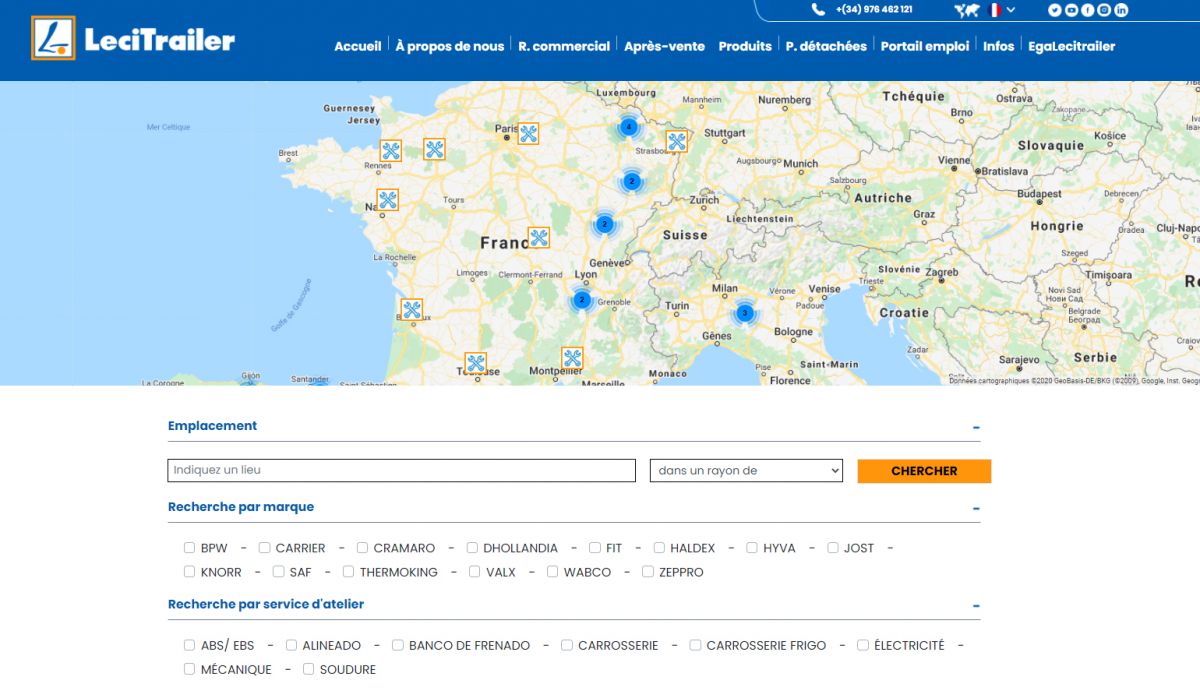1200x691 pixels.
Task: Open the À propos de nous menu
Action: coord(450,46)
